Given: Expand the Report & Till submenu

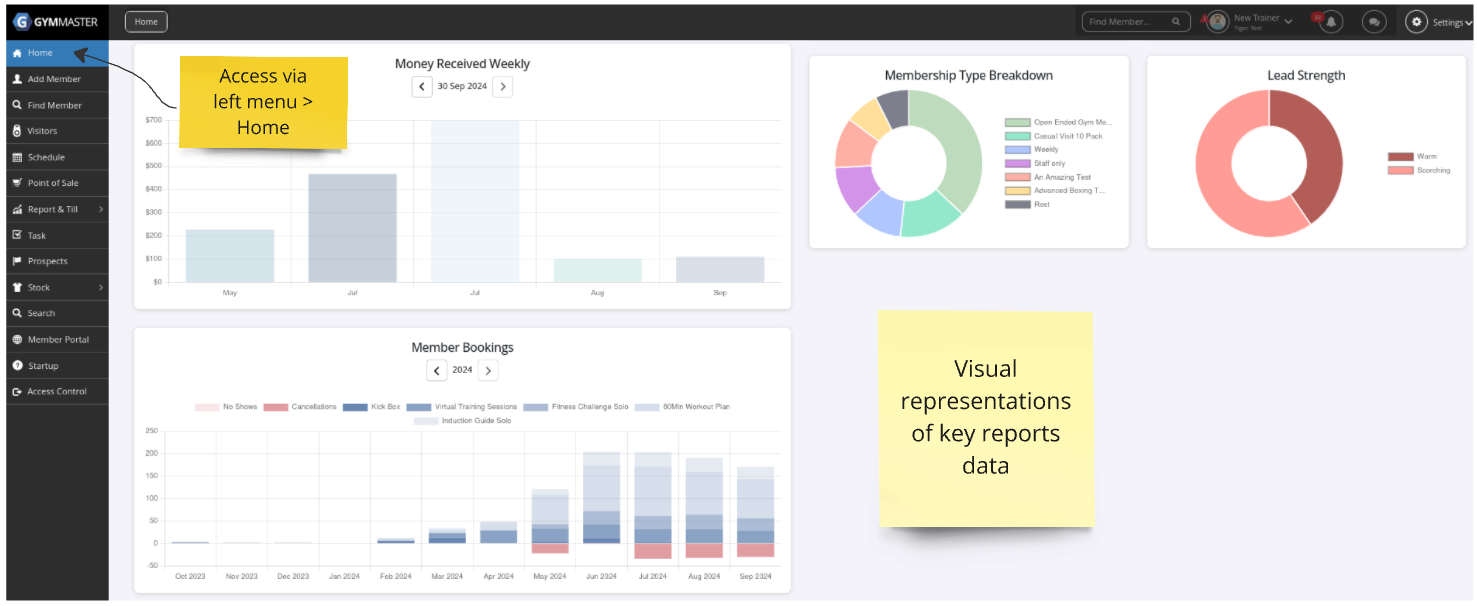Looking at the screenshot, I should (x=101, y=209).
